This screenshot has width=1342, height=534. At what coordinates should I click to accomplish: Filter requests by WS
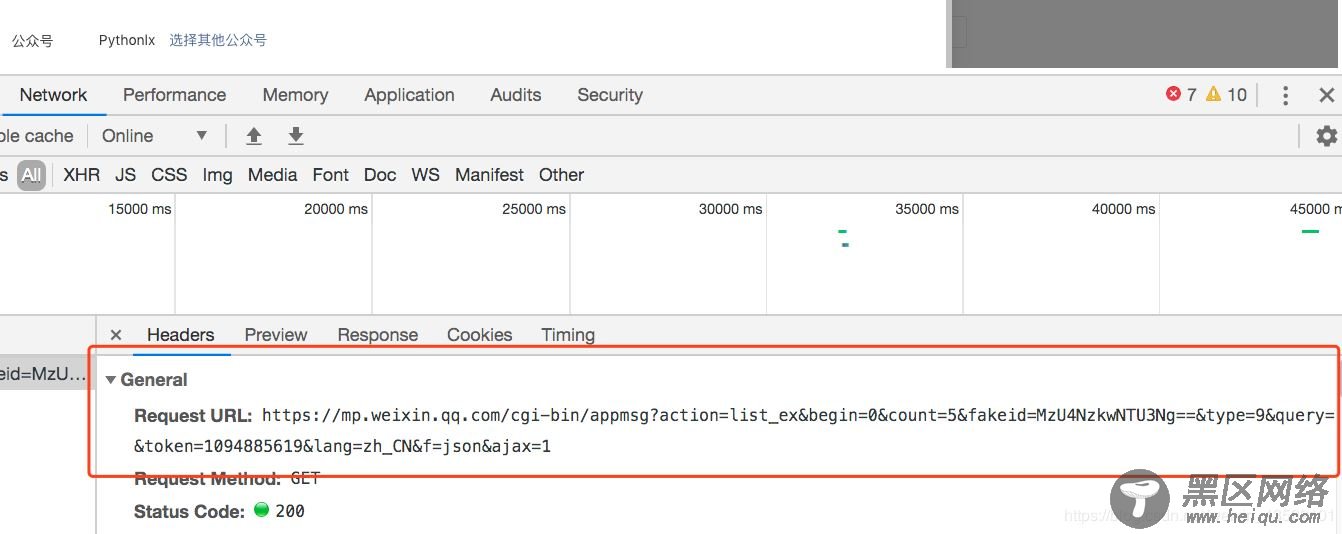426,175
